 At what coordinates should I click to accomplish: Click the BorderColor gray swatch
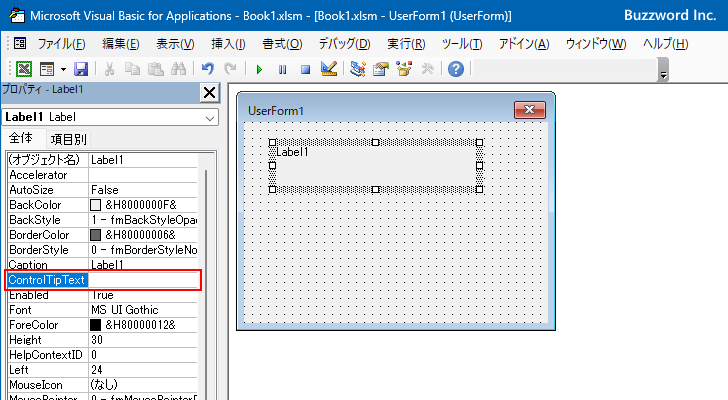click(95, 235)
